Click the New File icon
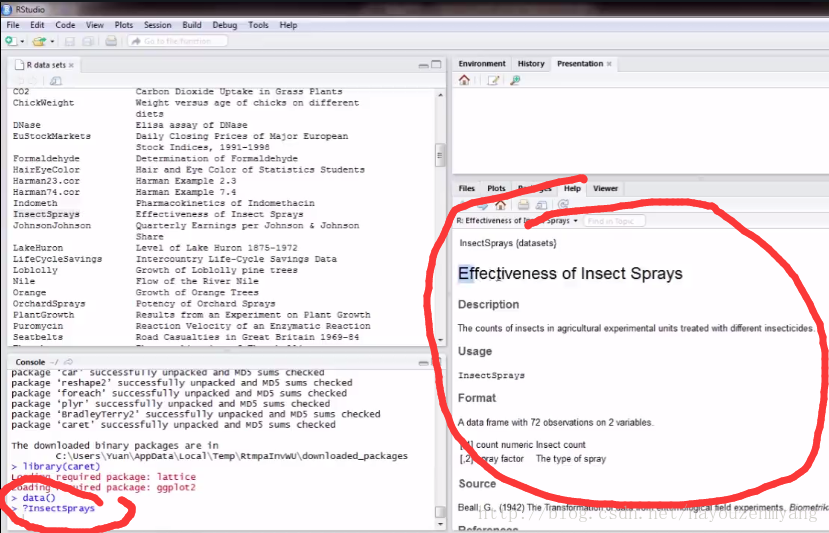Image resolution: width=829 pixels, height=533 pixels. pos(11,41)
